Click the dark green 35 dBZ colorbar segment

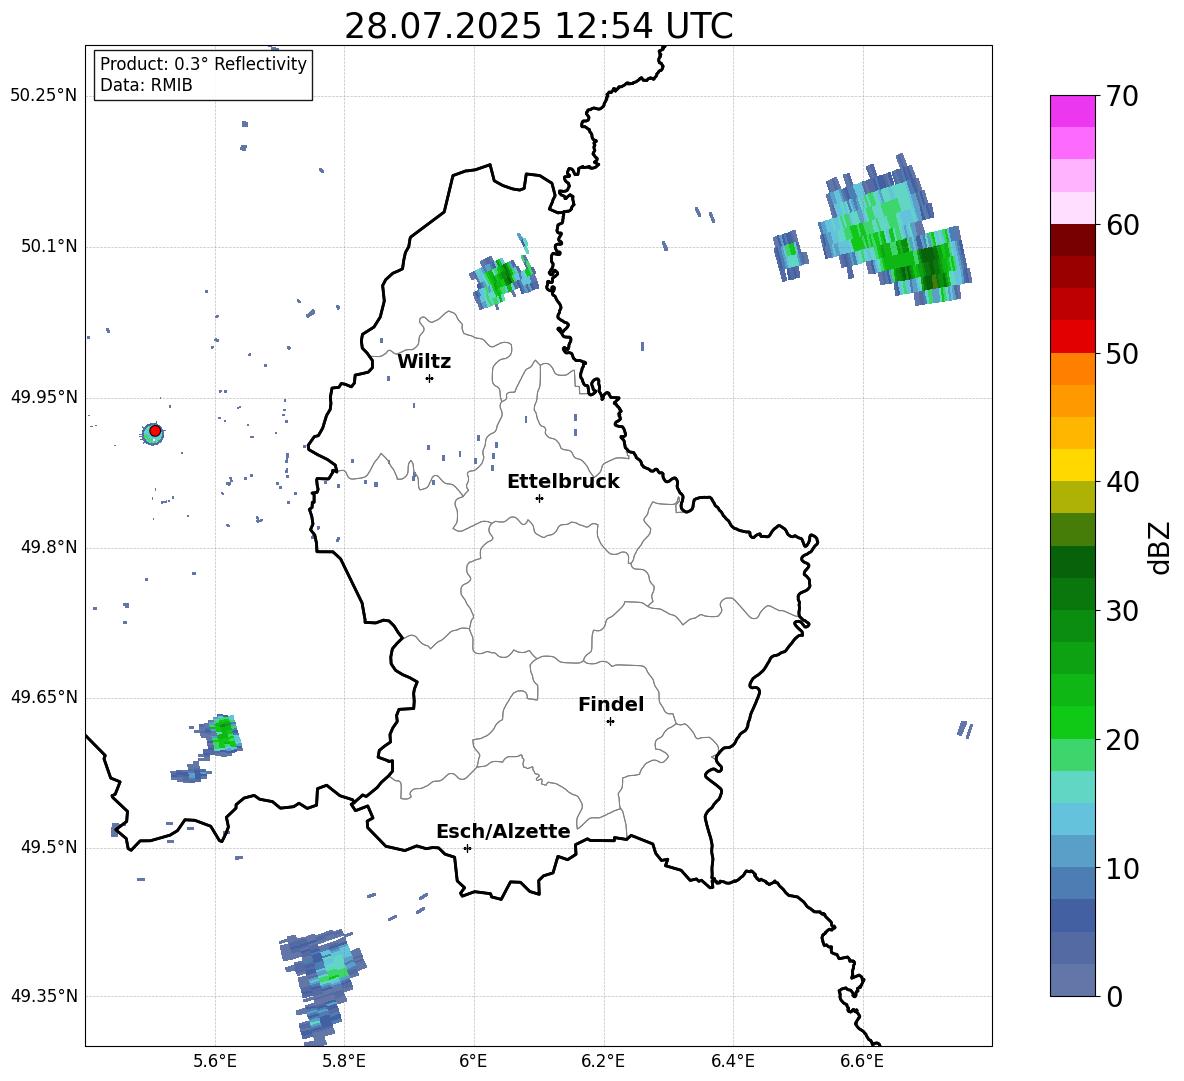coord(1072,562)
